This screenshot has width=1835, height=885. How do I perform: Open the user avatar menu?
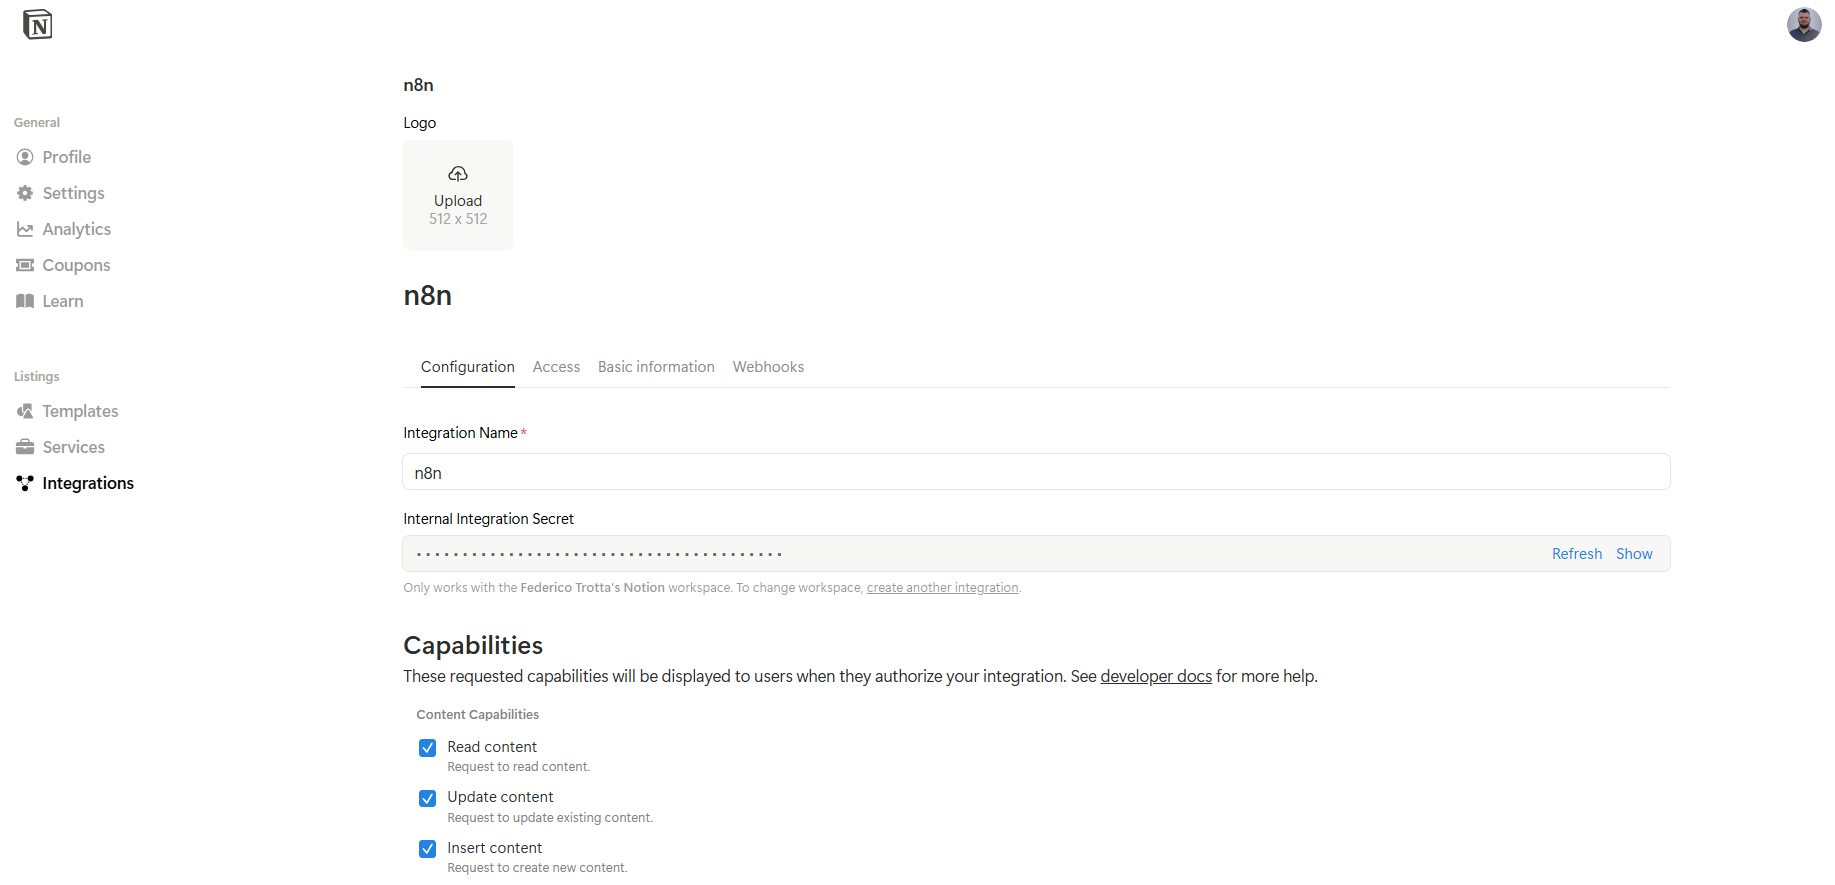coord(1804,25)
